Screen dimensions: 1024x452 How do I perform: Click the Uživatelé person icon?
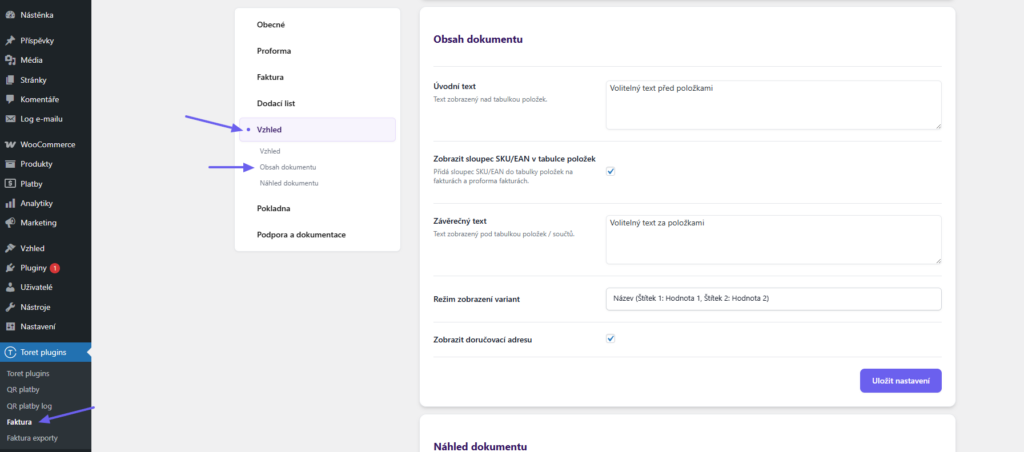click(x=10, y=287)
